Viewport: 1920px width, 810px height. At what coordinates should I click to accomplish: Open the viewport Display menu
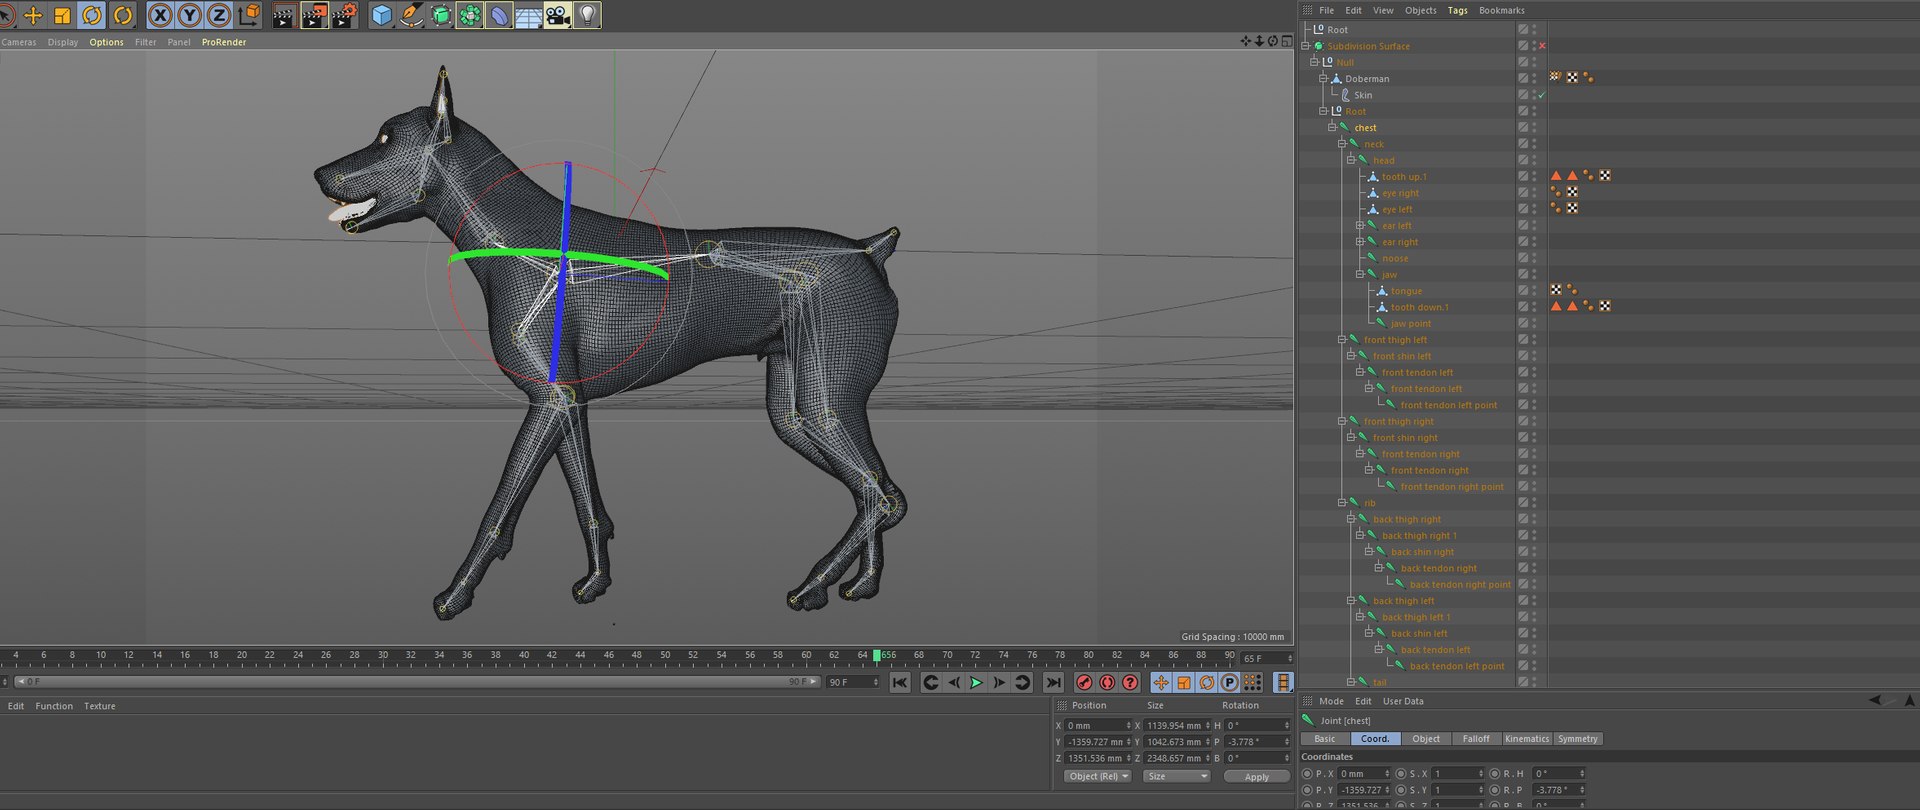[x=62, y=42]
